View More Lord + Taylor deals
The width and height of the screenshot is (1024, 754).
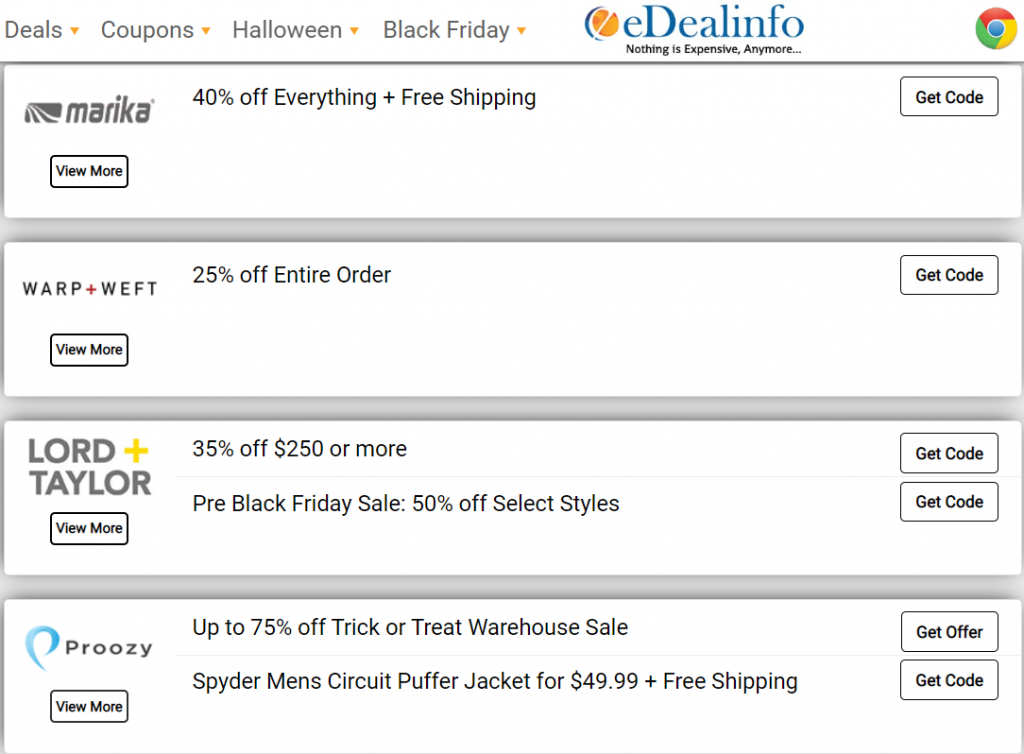point(89,528)
